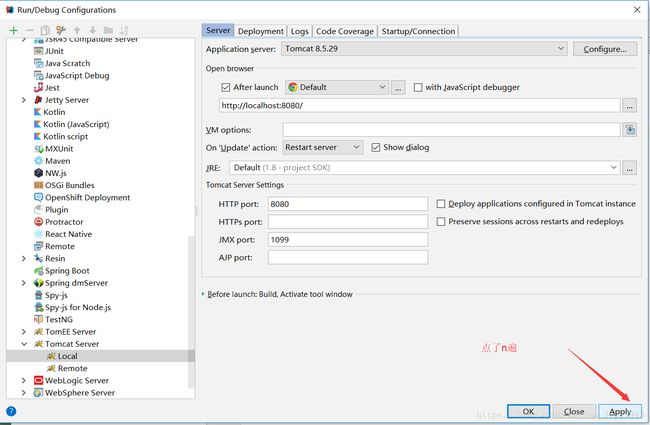Click the green plus Add Configuration icon
This screenshot has height=425, width=650.
pos(13,30)
